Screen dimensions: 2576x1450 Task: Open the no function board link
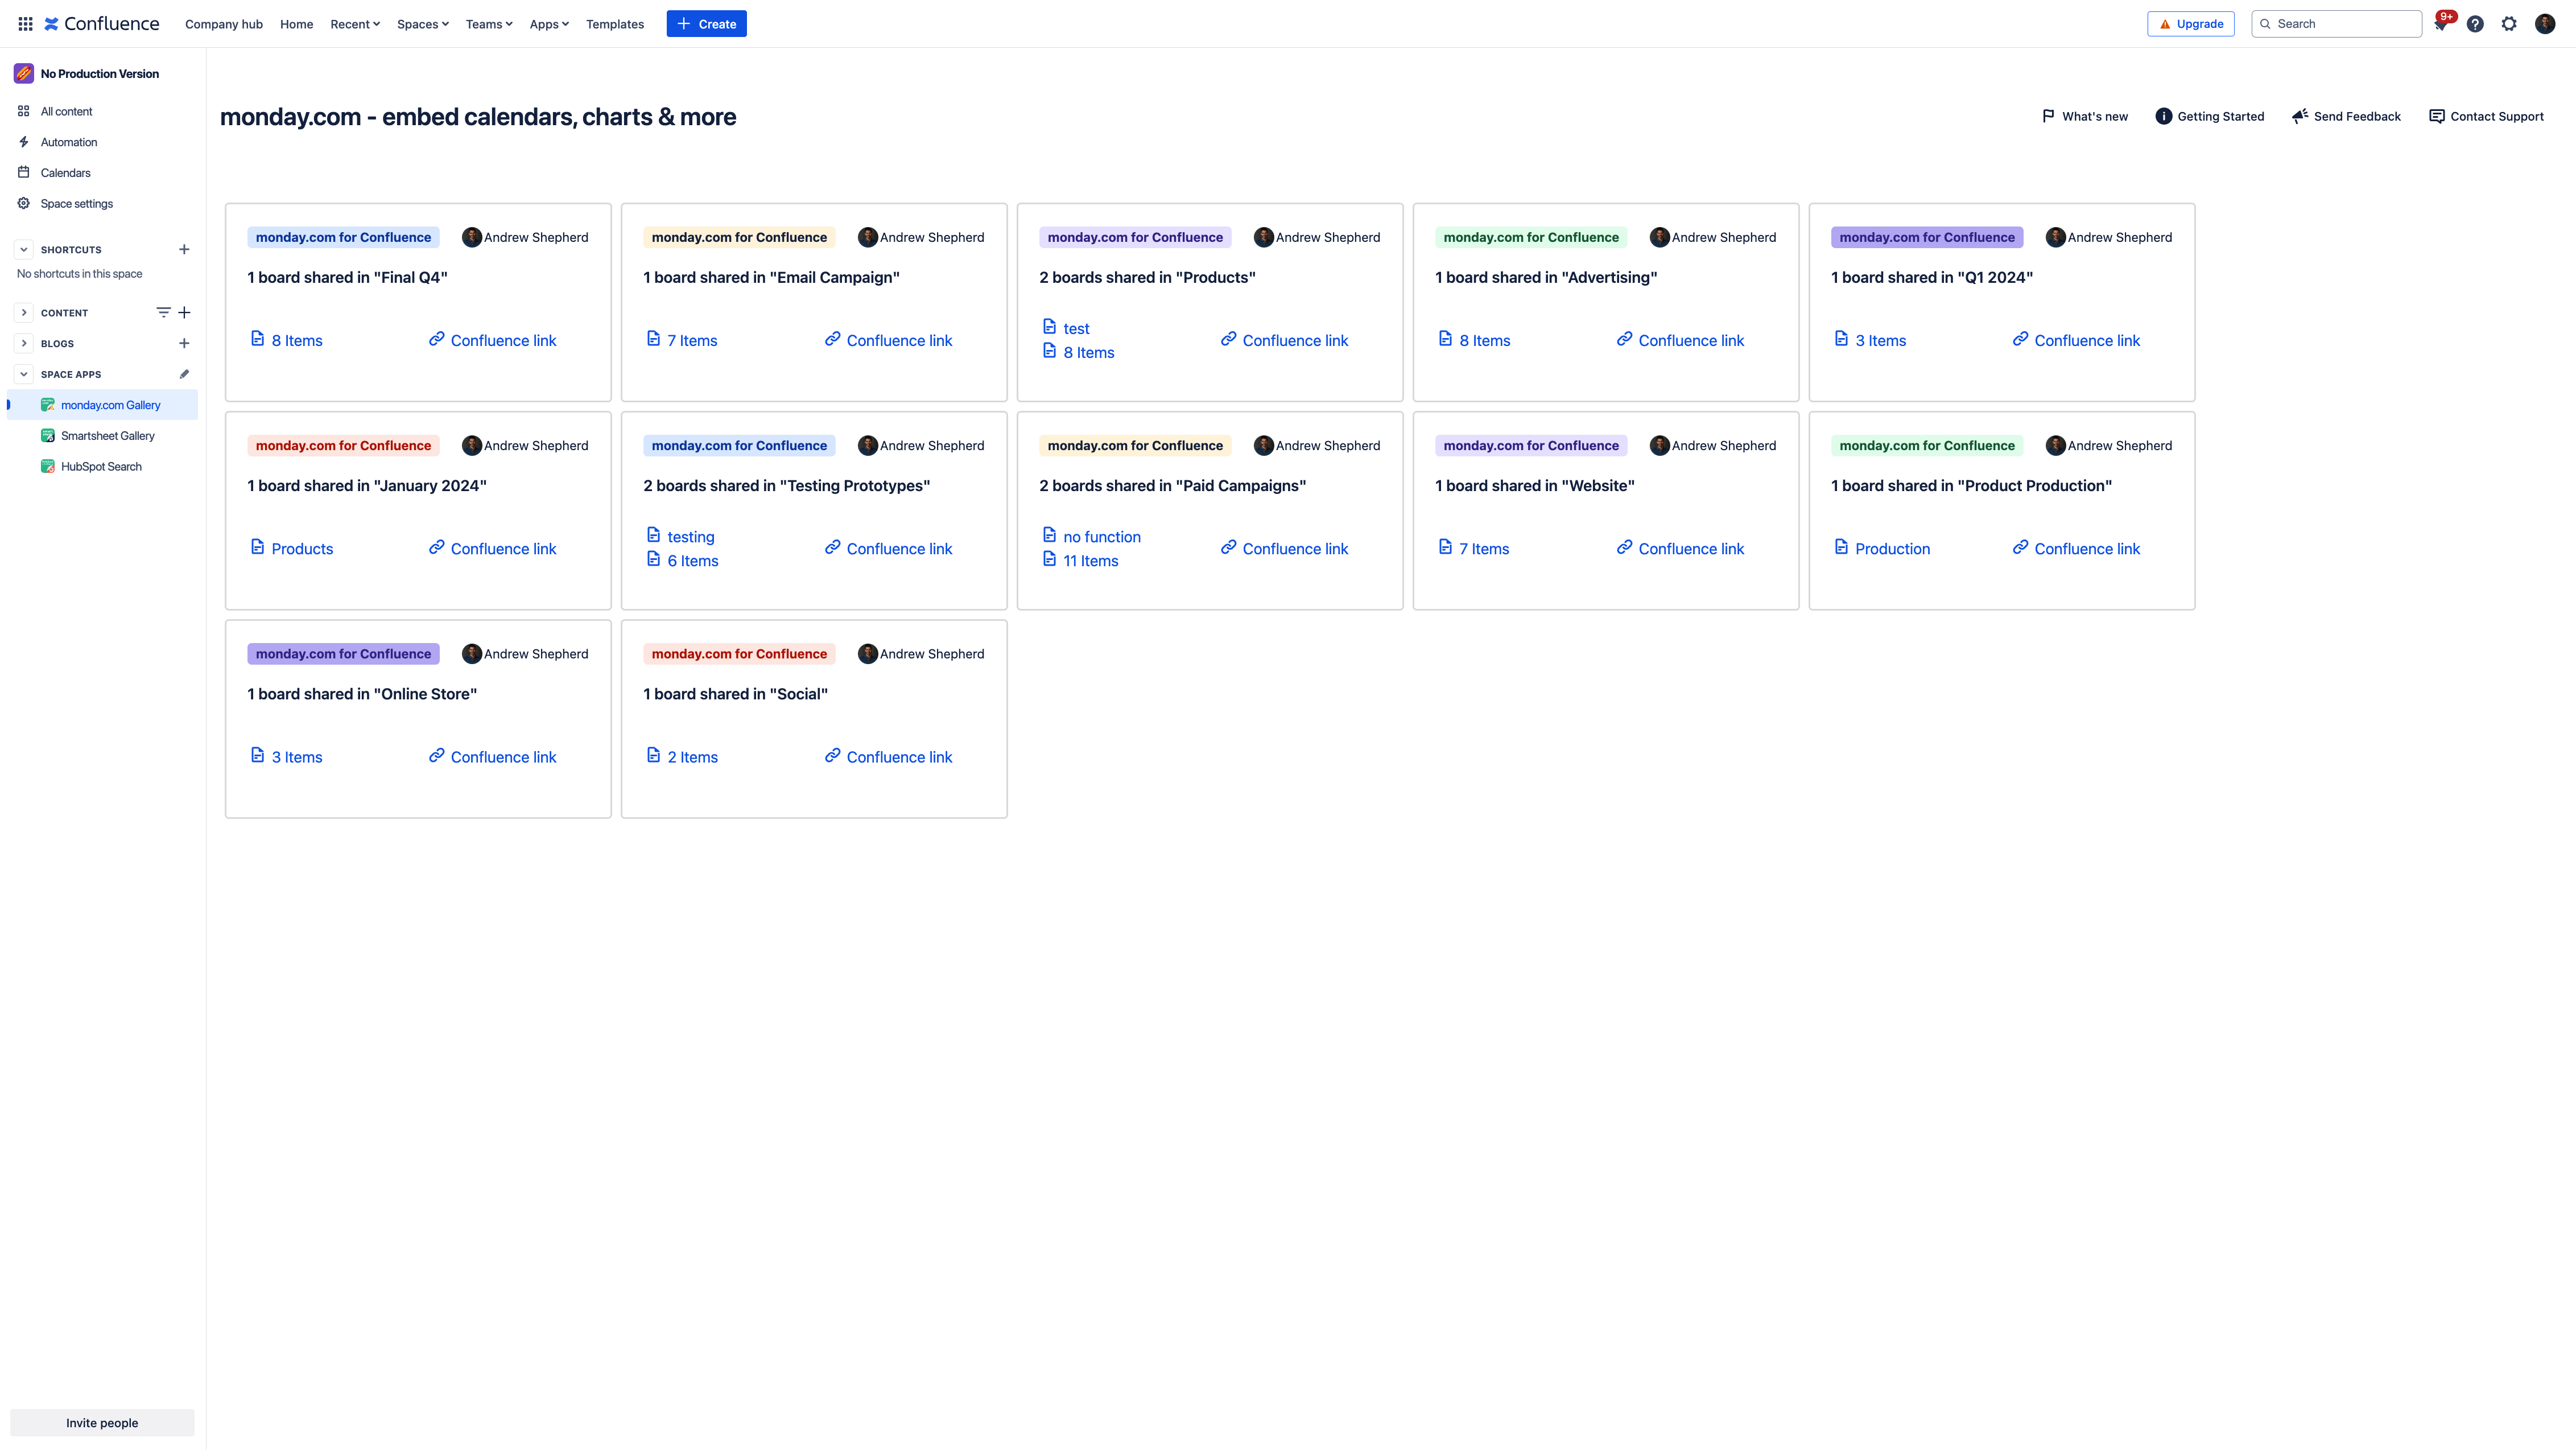pyautogui.click(x=1102, y=536)
